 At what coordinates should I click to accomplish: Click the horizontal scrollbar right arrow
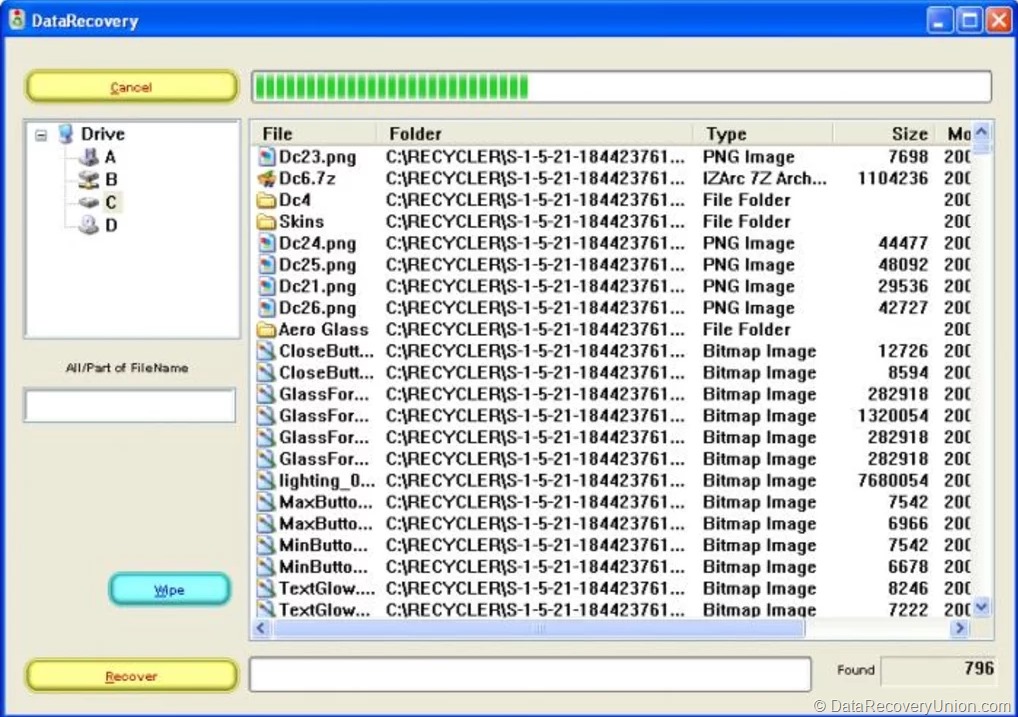[x=960, y=628]
